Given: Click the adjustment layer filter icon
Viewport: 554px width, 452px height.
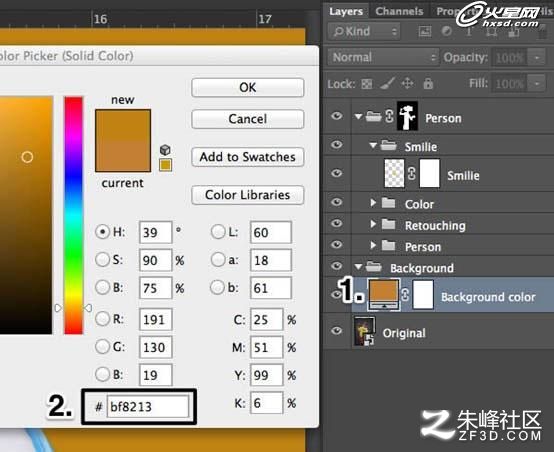Looking at the screenshot, I should point(447,31).
